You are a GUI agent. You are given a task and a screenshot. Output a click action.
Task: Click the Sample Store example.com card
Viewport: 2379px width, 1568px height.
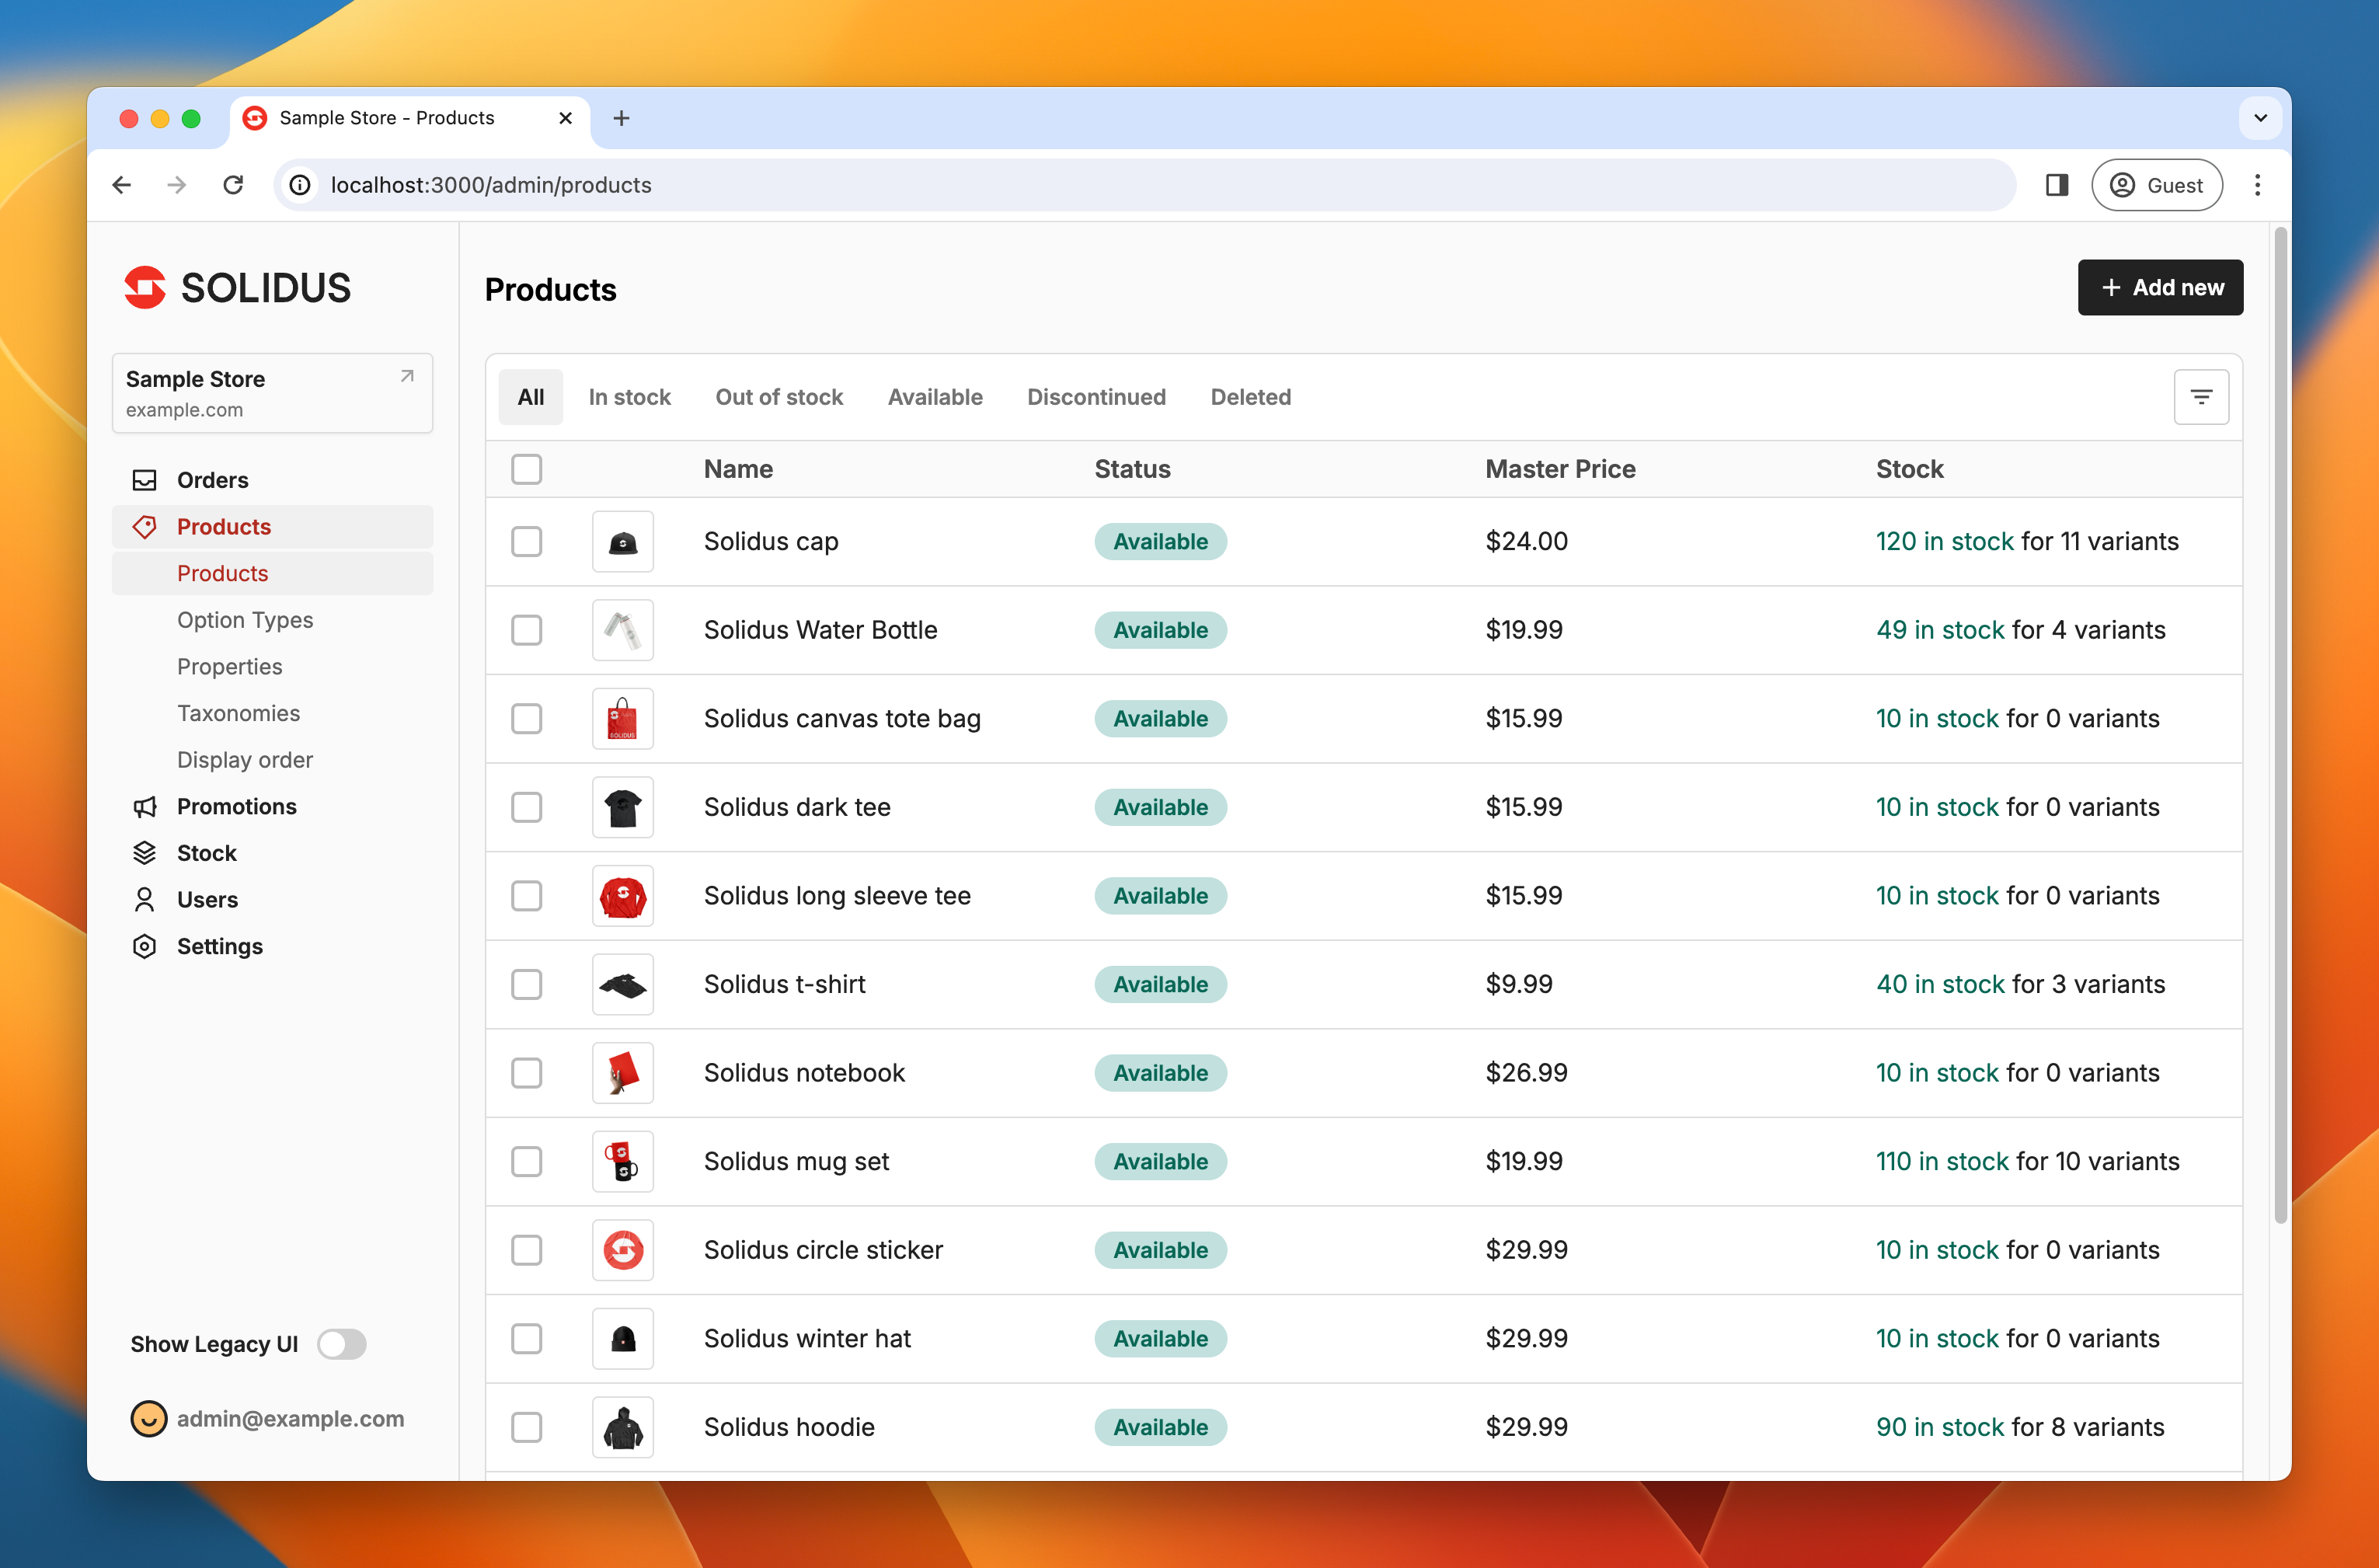pyautogui.click(x=272, y=393)
